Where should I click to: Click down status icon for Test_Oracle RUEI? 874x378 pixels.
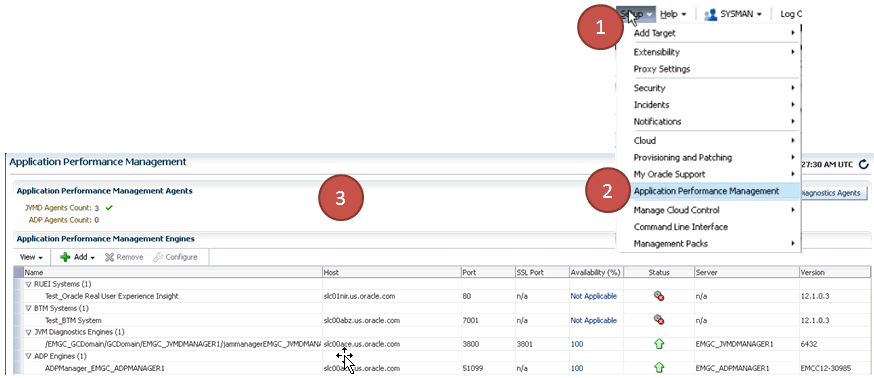tap(659, 296)
